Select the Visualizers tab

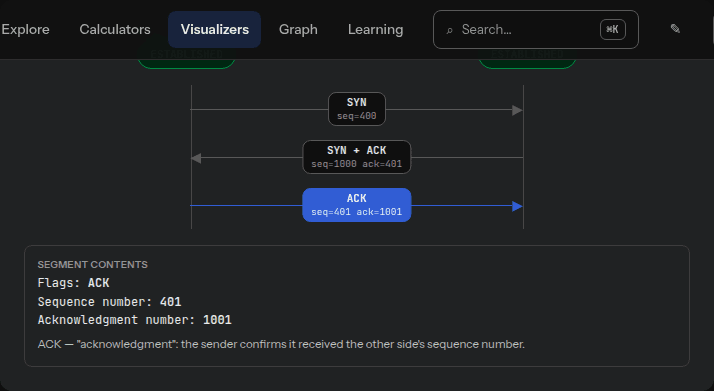click(214, 30)
